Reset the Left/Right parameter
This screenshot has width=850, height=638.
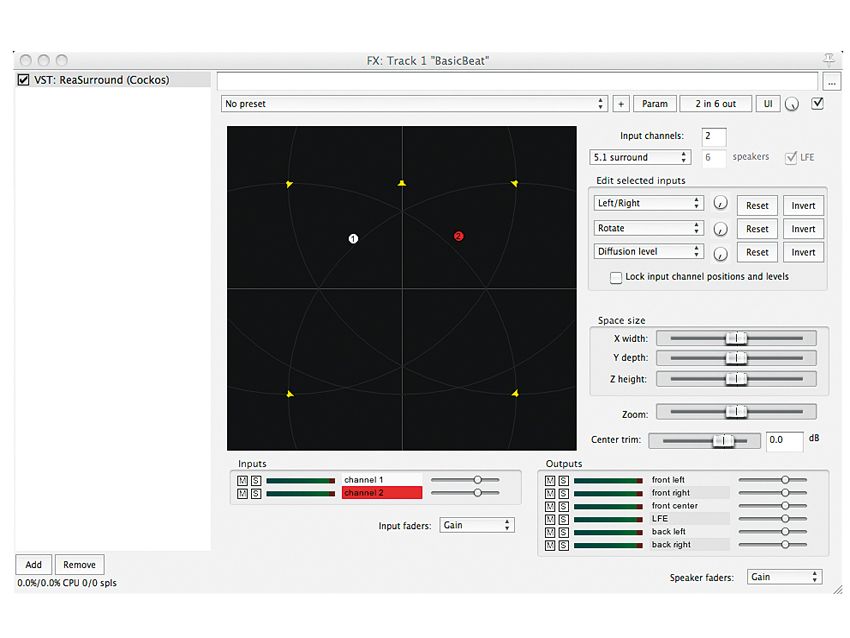757,205
